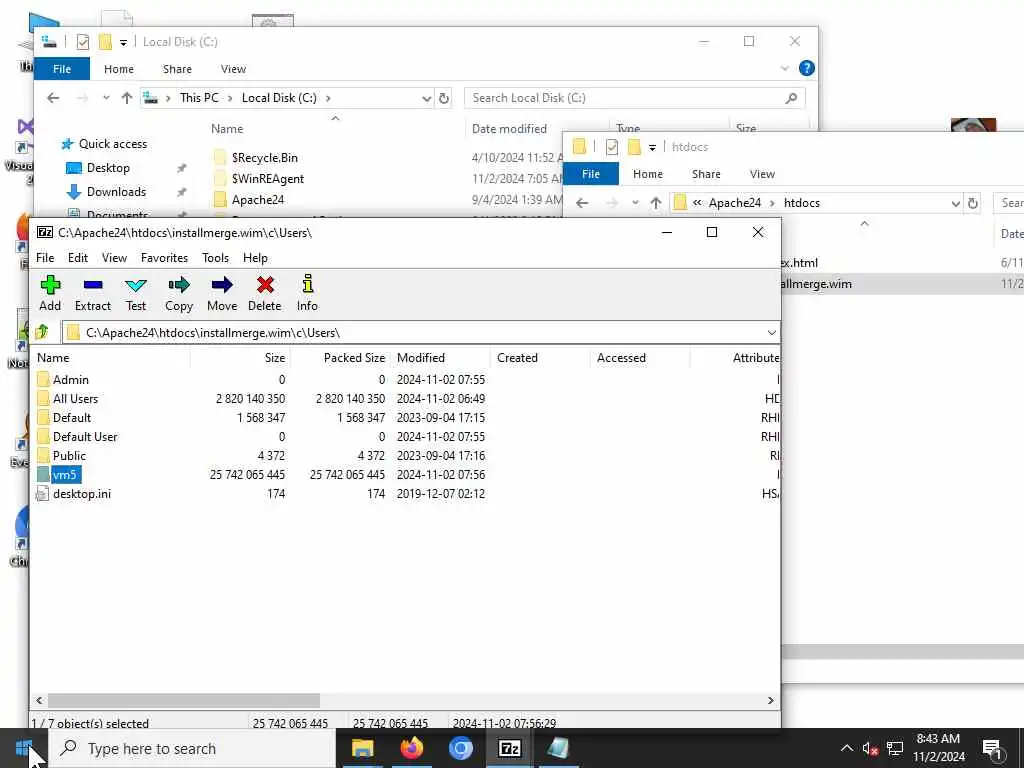Click the red Delete icon in 7-Zip
The image size is (1024, 768).
click(x=264, y=285)
